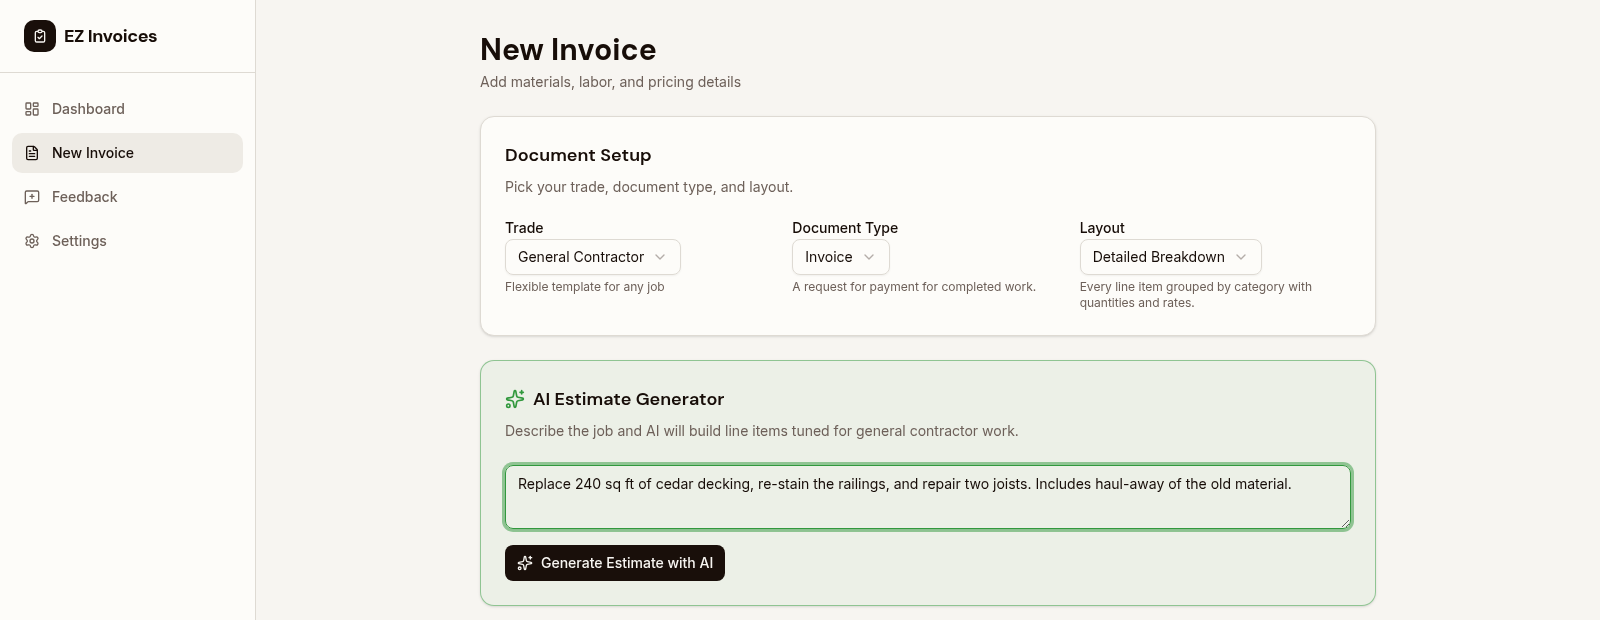Click the AI Estimate Generator heading text
Image resolution: width=1600 pixels, height=620 pixels.
point(629,399)
